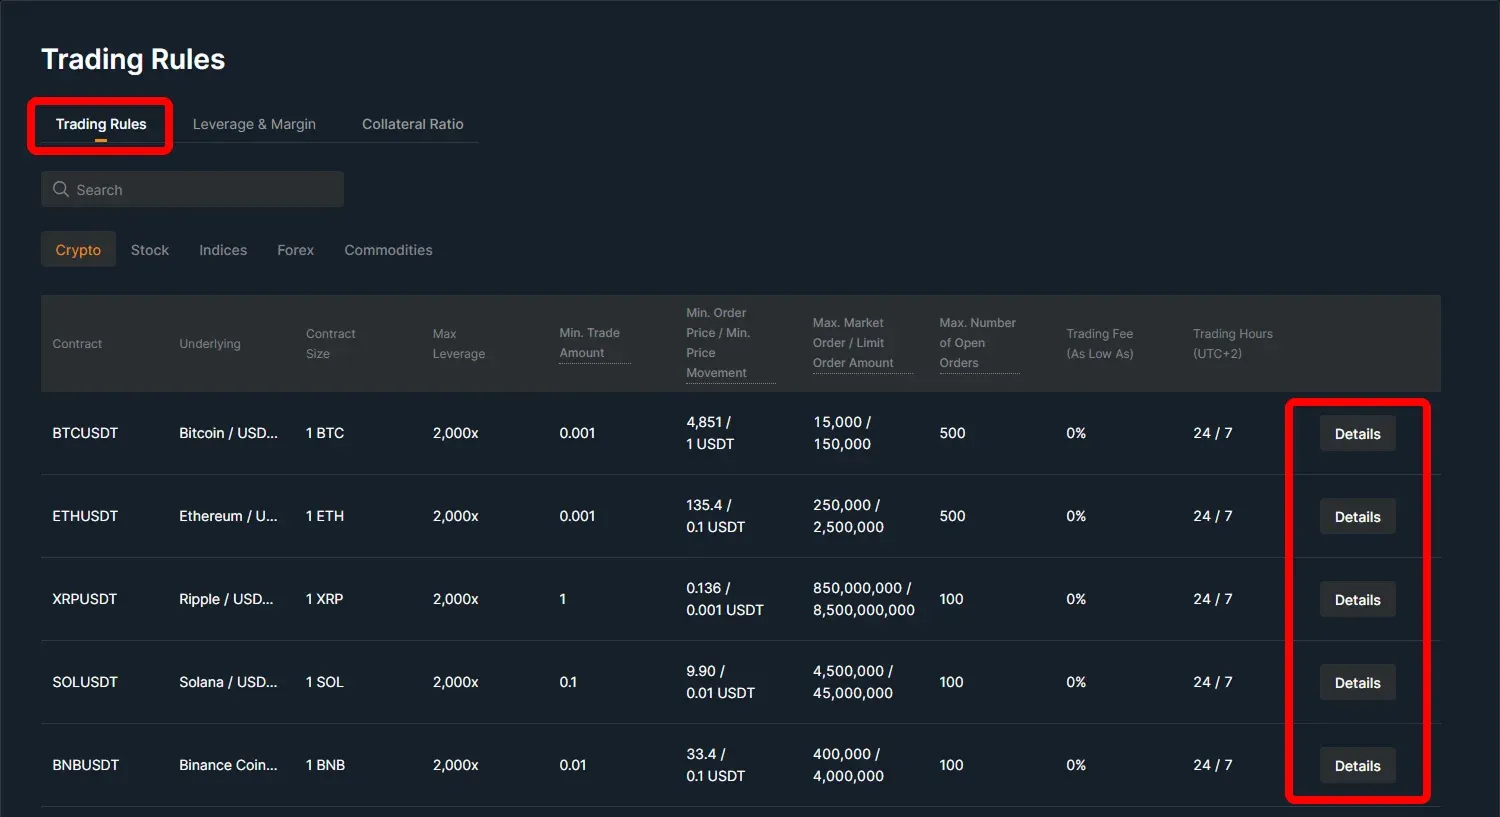
Task: Click the BTCUSDT contract cell
Action: pyautogui.click(x=85, y=433)
